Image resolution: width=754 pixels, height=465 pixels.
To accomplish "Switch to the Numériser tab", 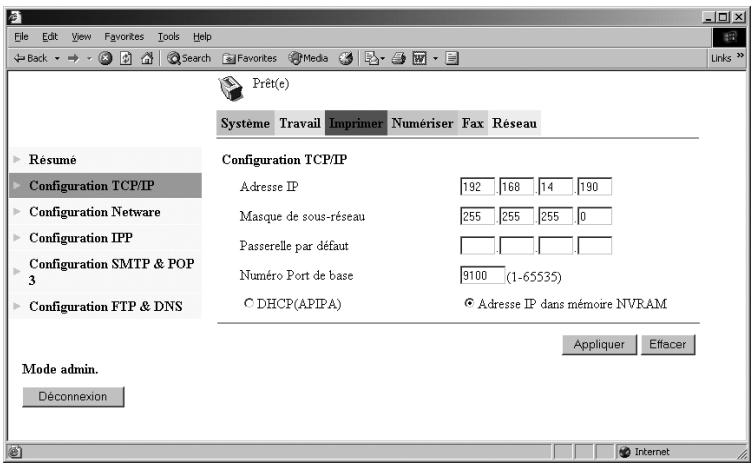I will point(422,123).
